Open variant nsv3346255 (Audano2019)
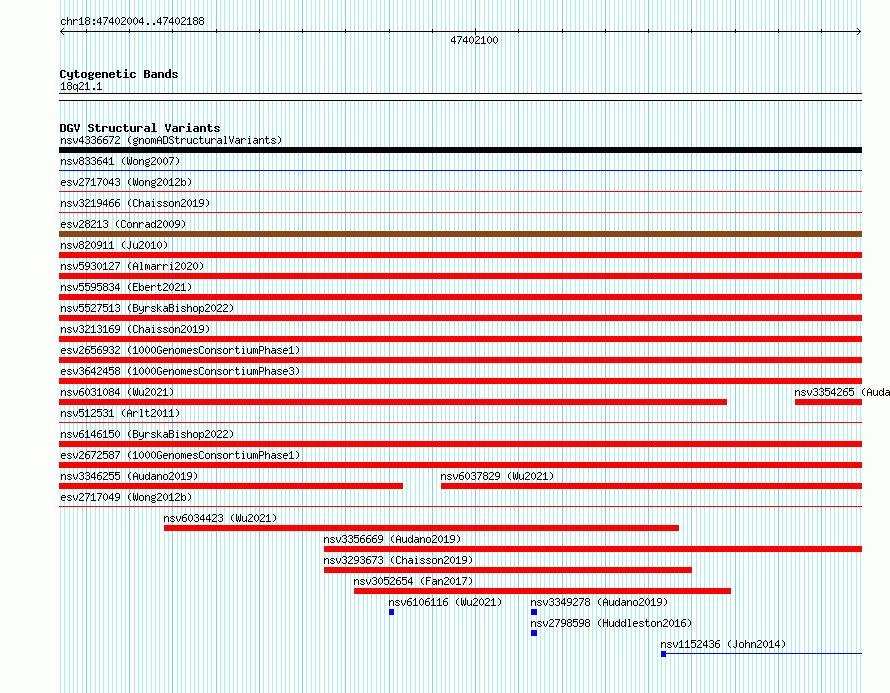Viewport: 890px width, 693px height. [x=129, y=476]
